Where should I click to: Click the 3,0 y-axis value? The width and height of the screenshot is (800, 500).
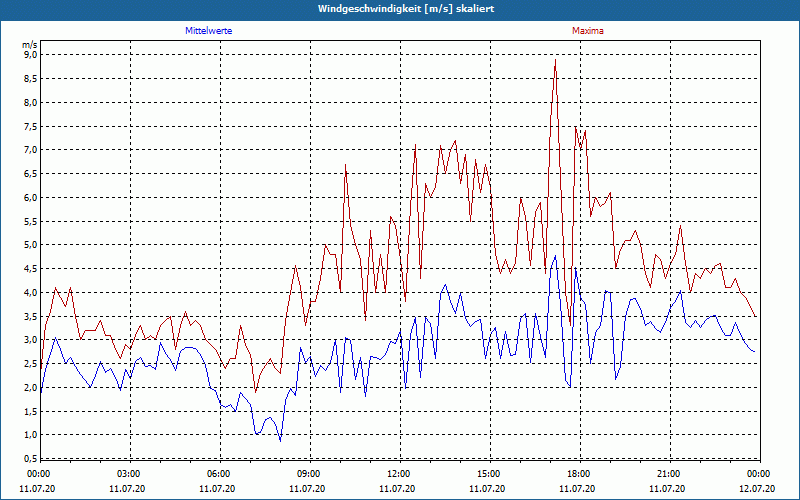pos(31,340)
